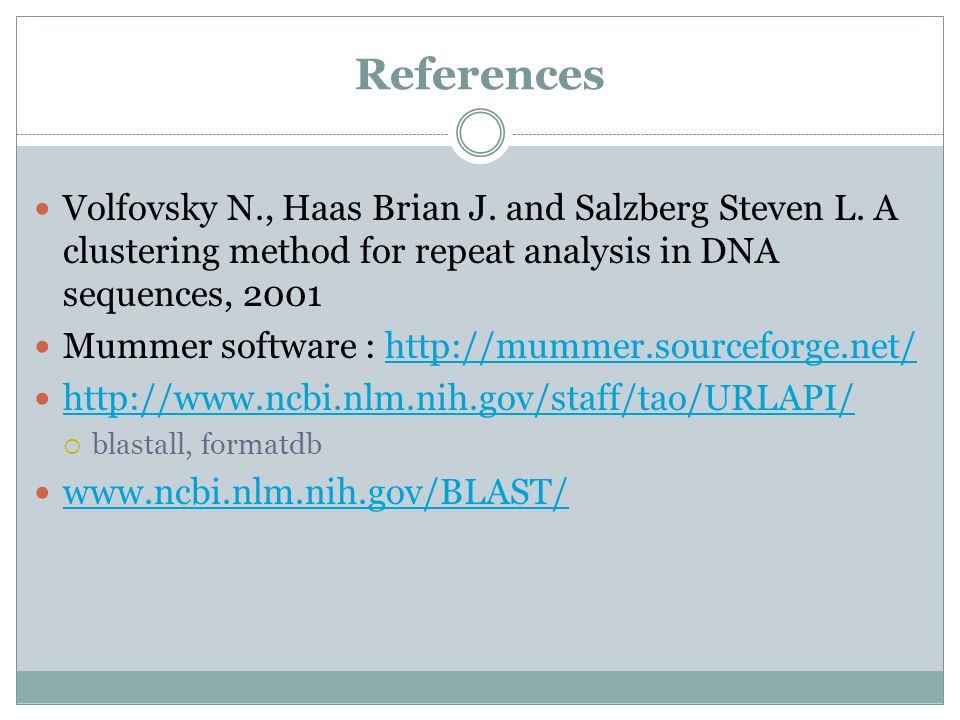The image size is (960, 720).
Task: Click the word 'DNA' in the citation
Action: pos(740,252)
